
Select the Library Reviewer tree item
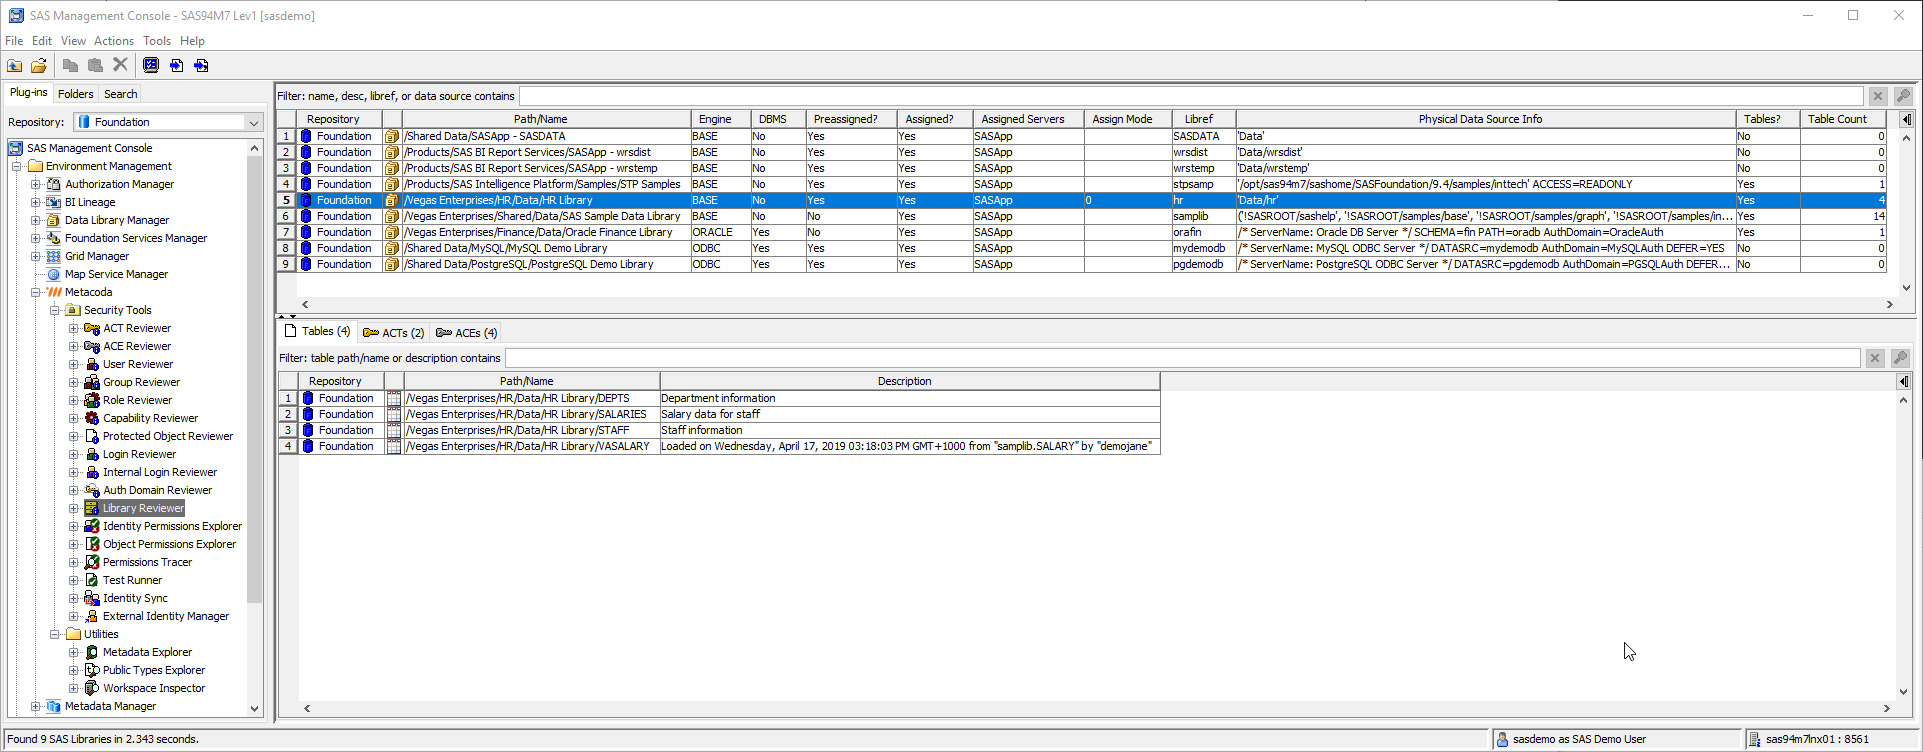pyautogui.click(x=144, y=508)
